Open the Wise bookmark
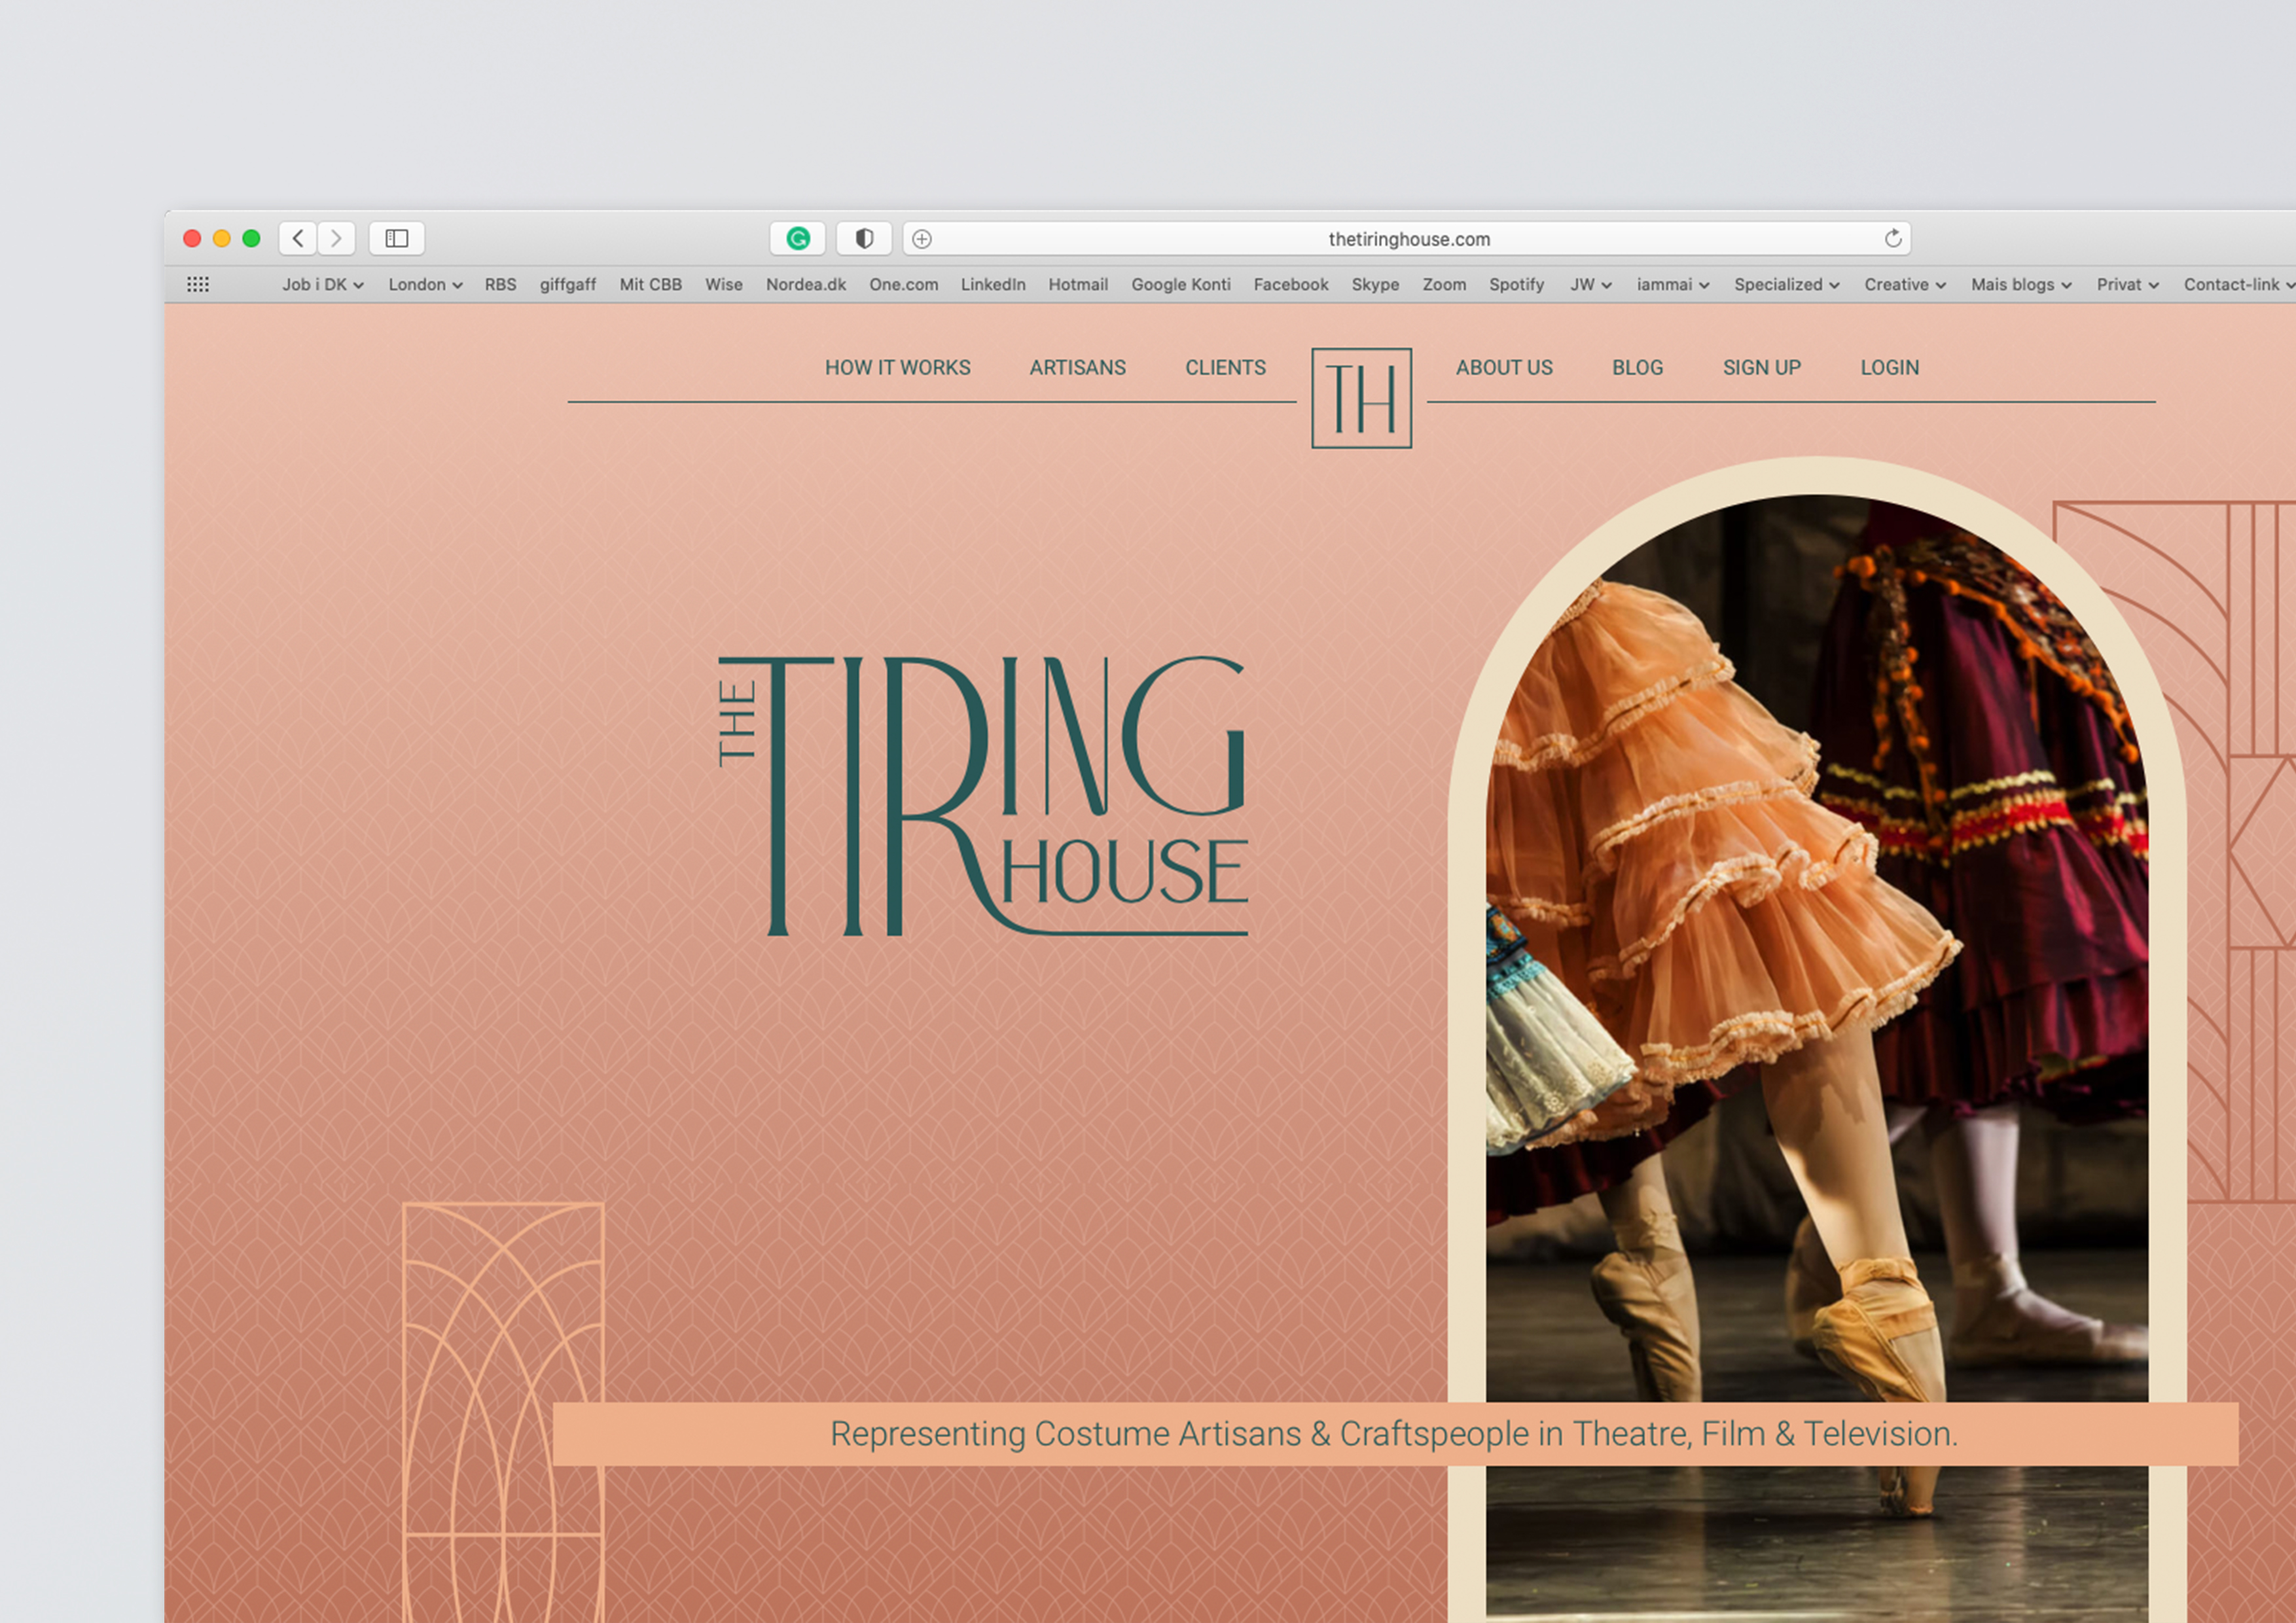2296x1623 pixels. 723,285
